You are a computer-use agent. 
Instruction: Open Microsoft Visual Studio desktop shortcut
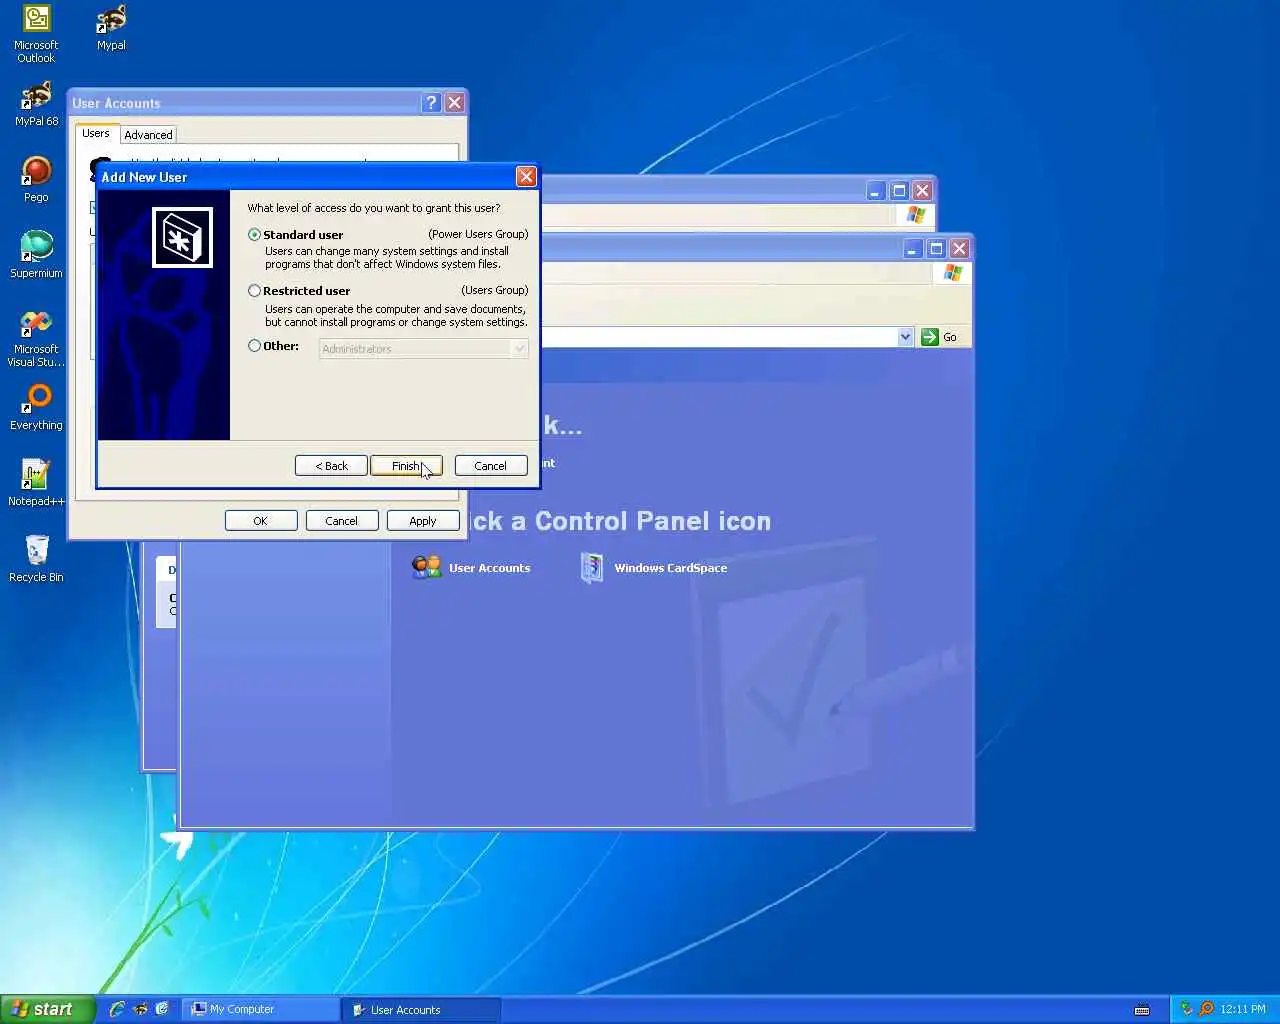pyautogui.click(x=36, y=337)
